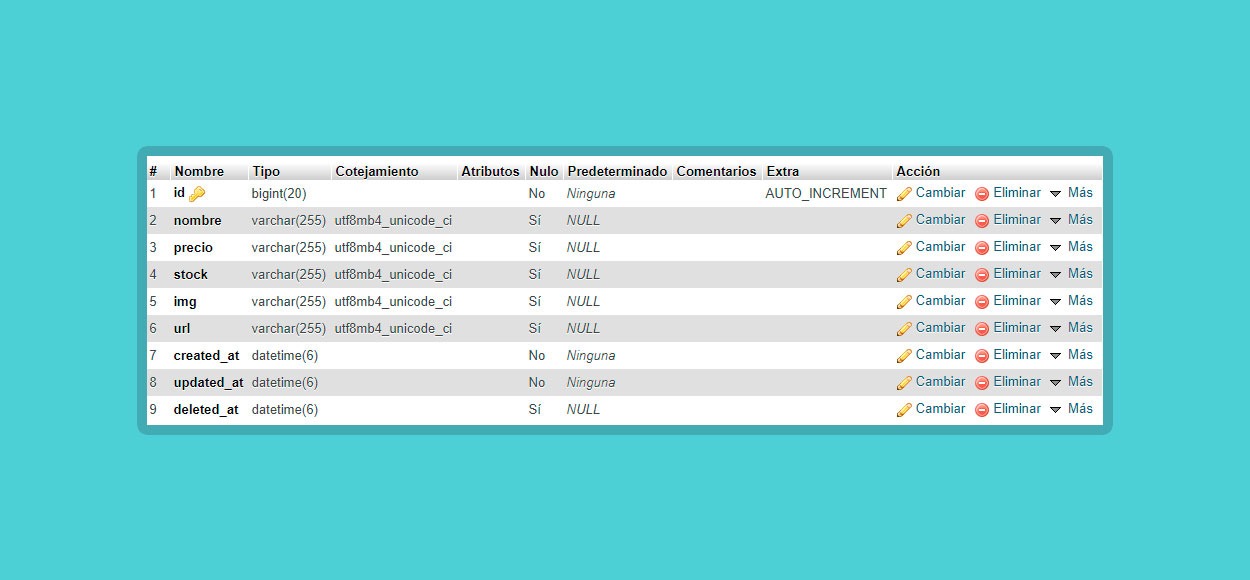Expand the Más dropdown for updated_at row

pos(1071,382)
